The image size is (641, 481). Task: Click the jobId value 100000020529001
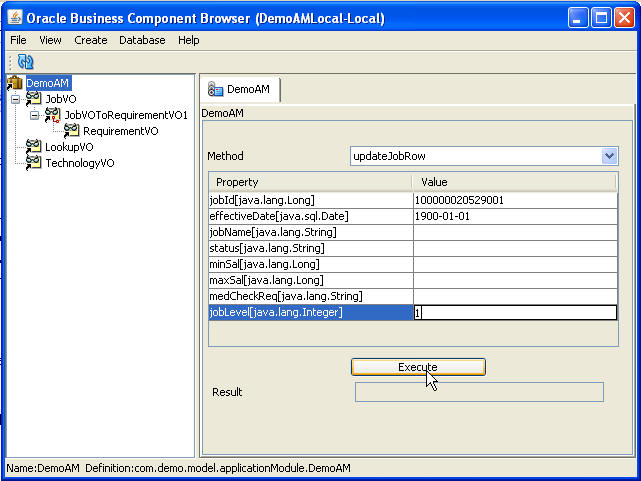click(459, 200)
